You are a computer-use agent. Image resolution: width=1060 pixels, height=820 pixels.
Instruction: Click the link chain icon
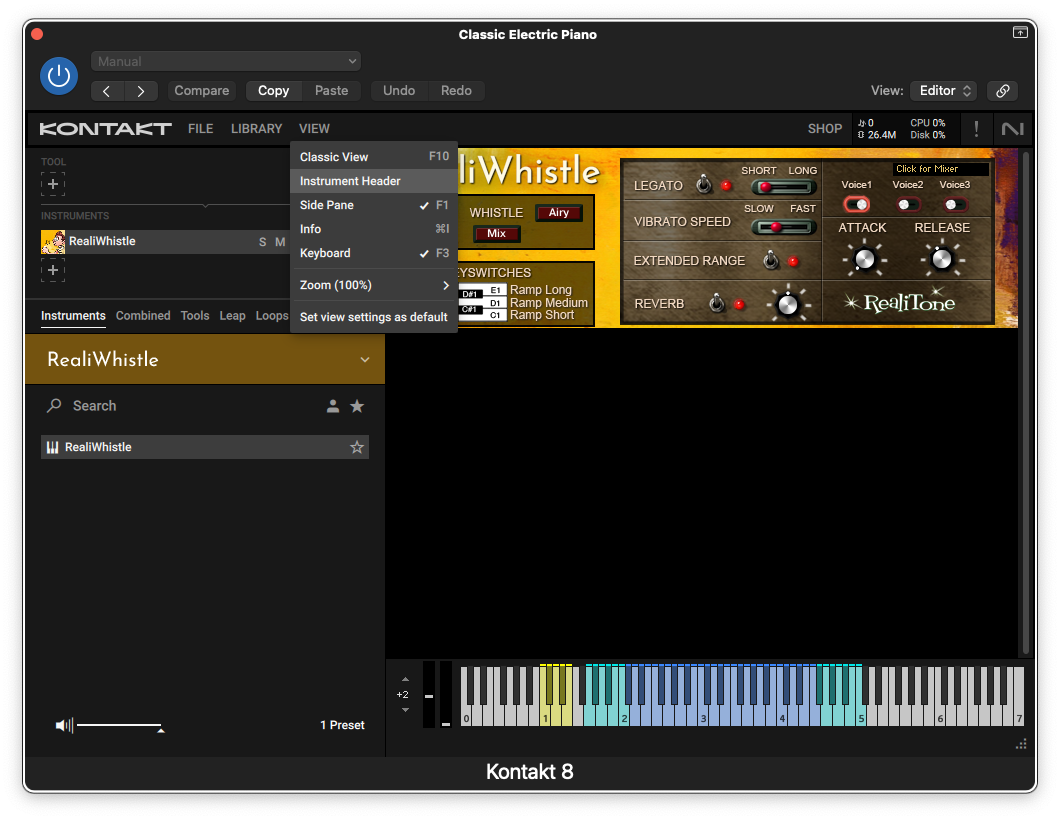(1003, 91)
